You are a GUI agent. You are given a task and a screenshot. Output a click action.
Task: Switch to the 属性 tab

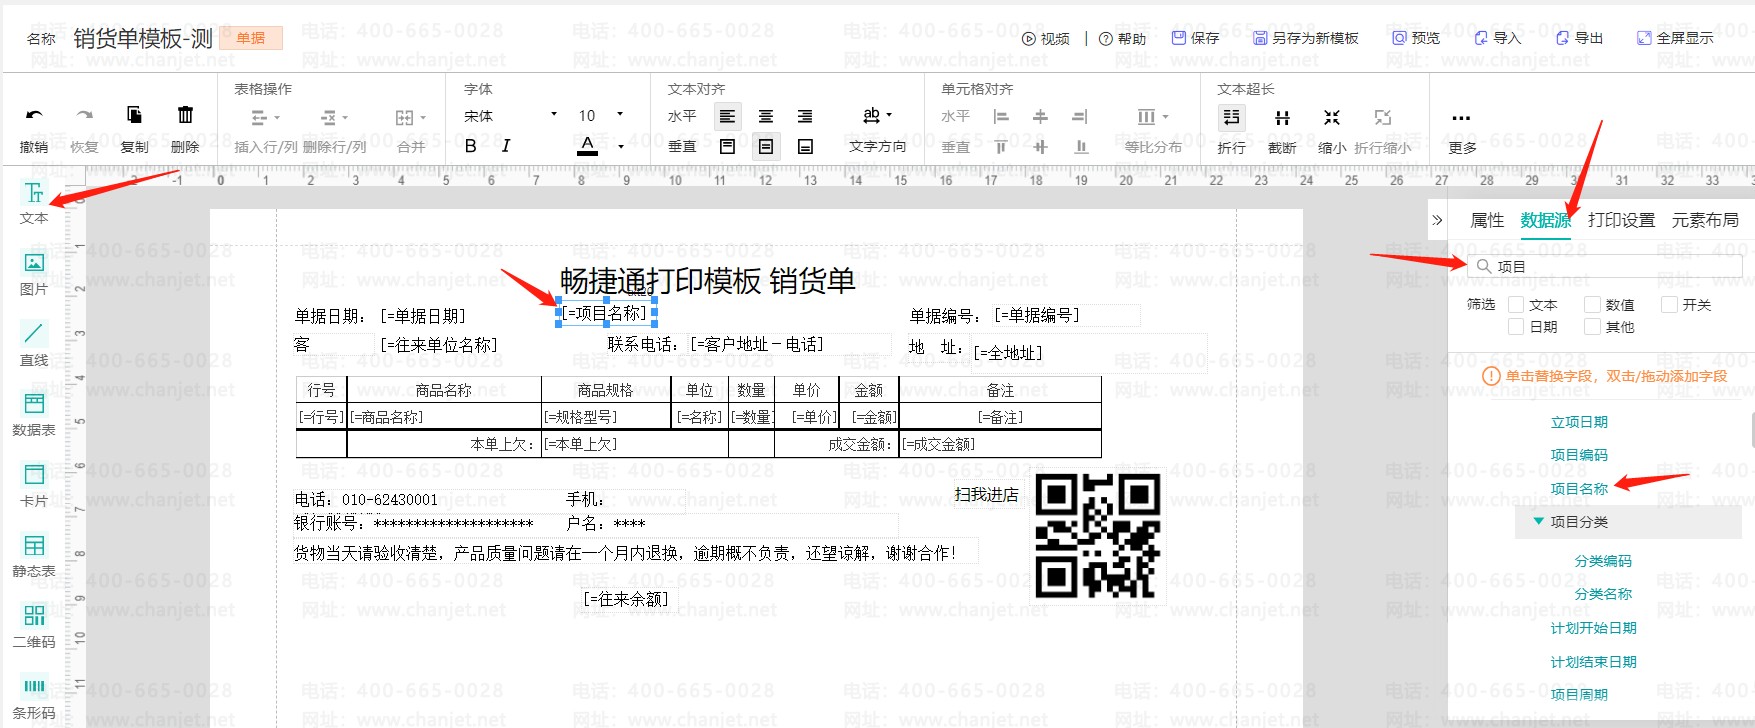pos(1486,220)
